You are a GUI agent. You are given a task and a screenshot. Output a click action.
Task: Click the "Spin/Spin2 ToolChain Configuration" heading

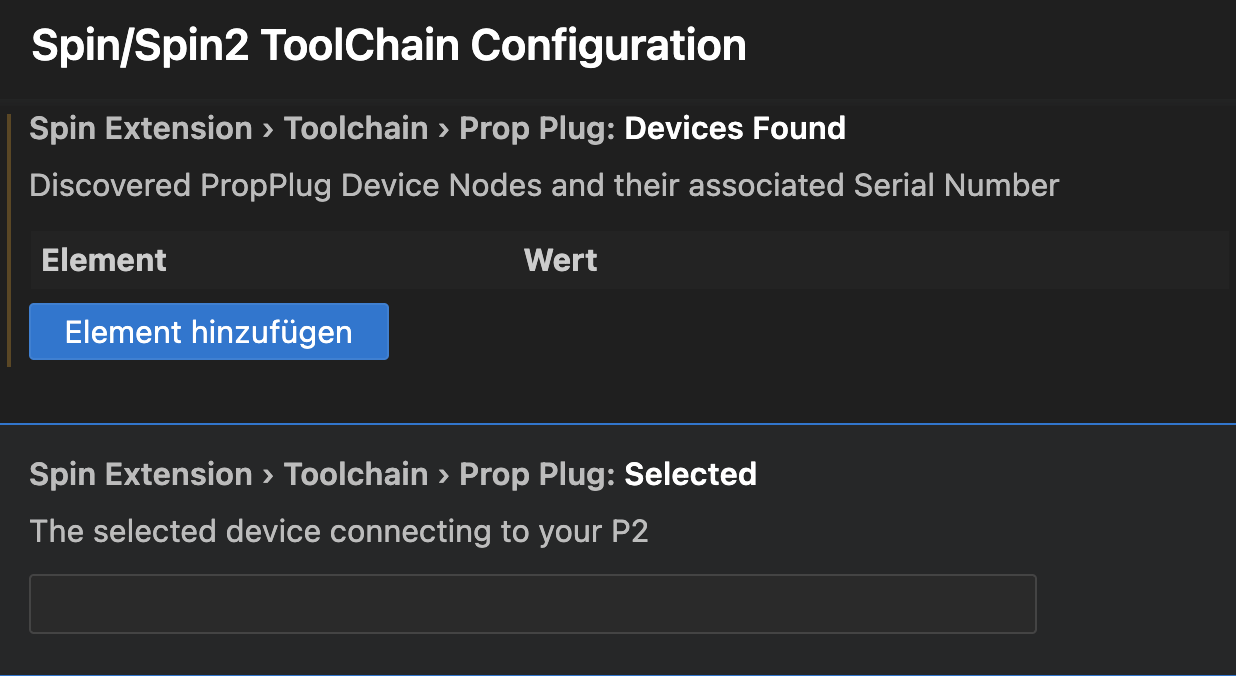click(x=389, y=46)
